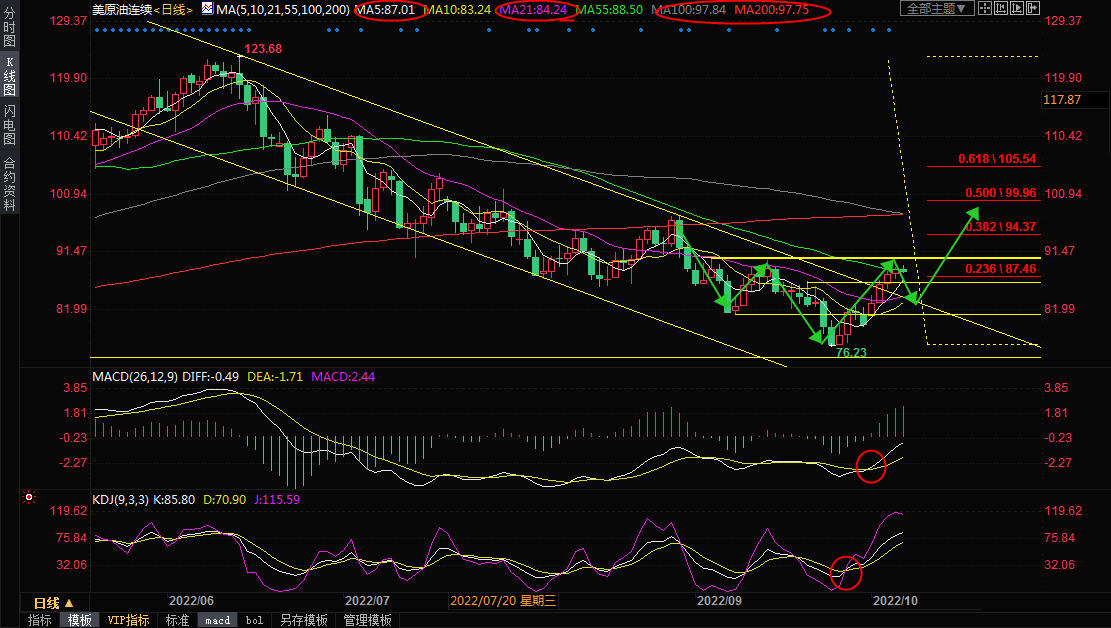Toggle the bol indicator template
The width and height of the screenshot is (1111, 628).
254,620
